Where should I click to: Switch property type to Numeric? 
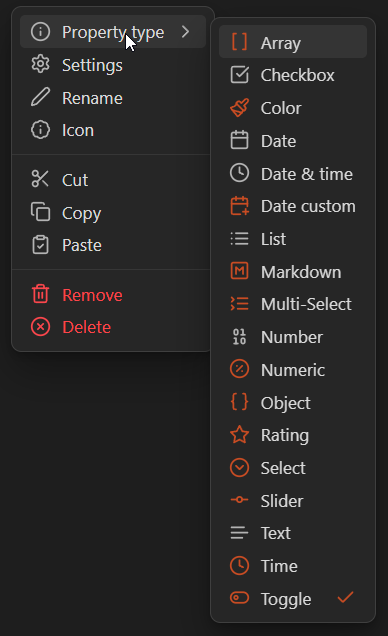pyautogui.click(x=293, y=370)
